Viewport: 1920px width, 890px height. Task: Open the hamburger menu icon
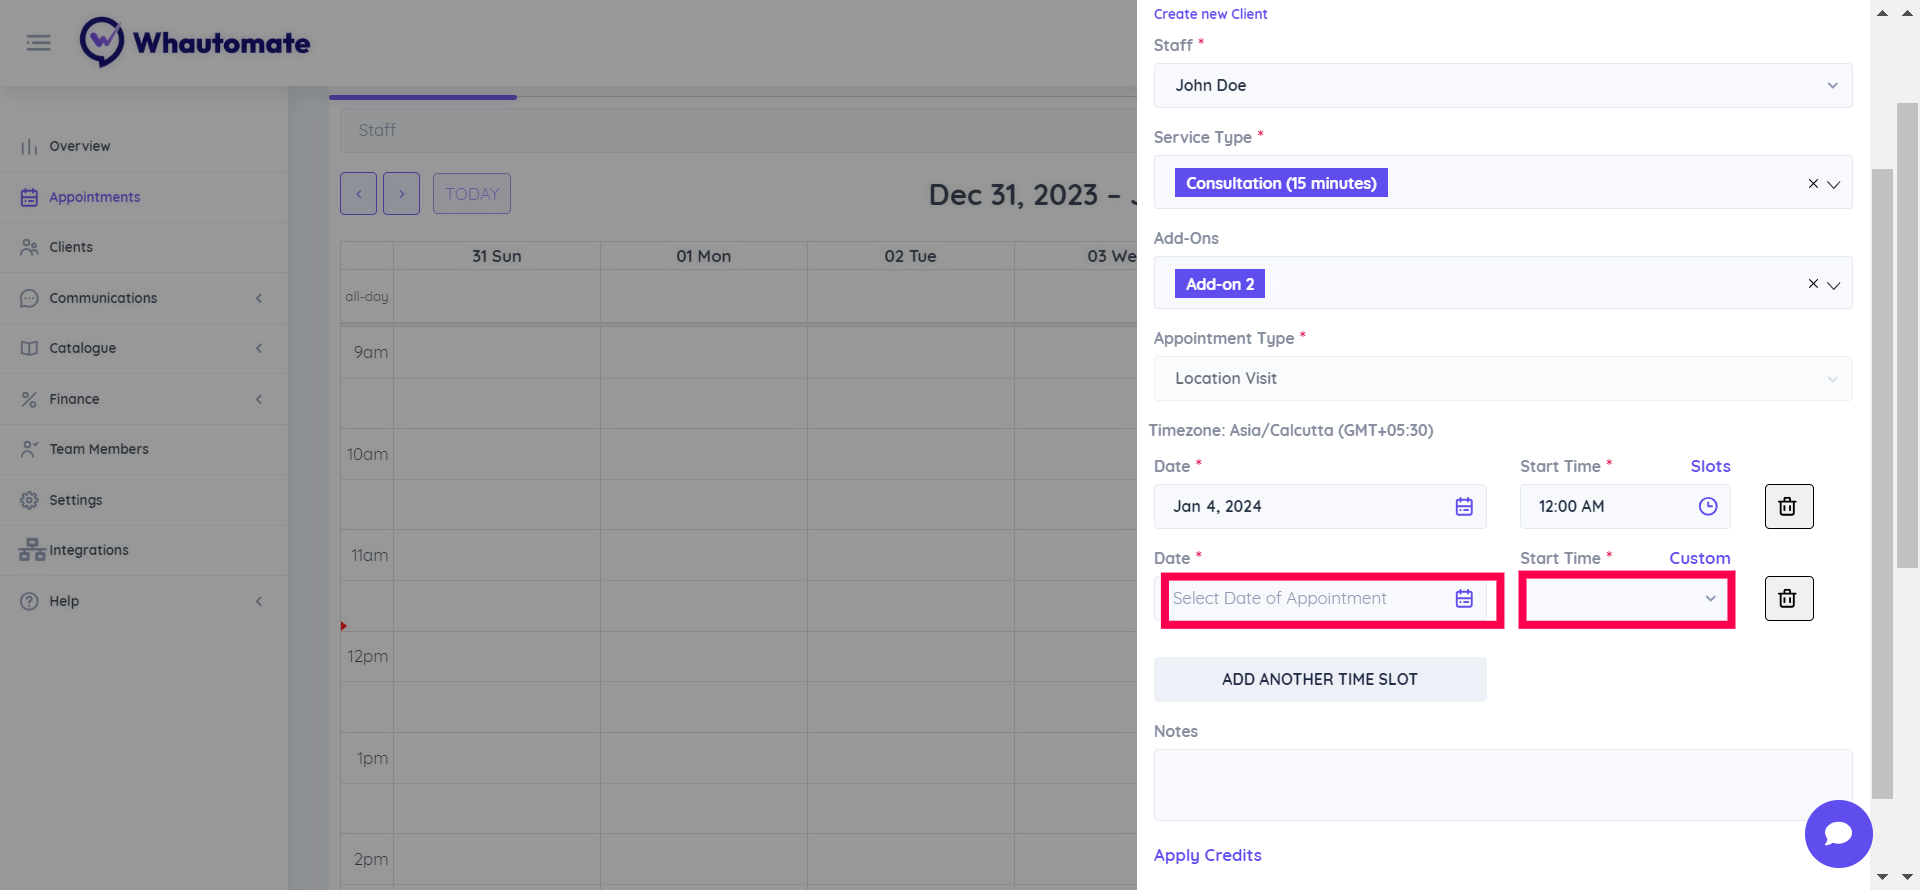point(39,43)
